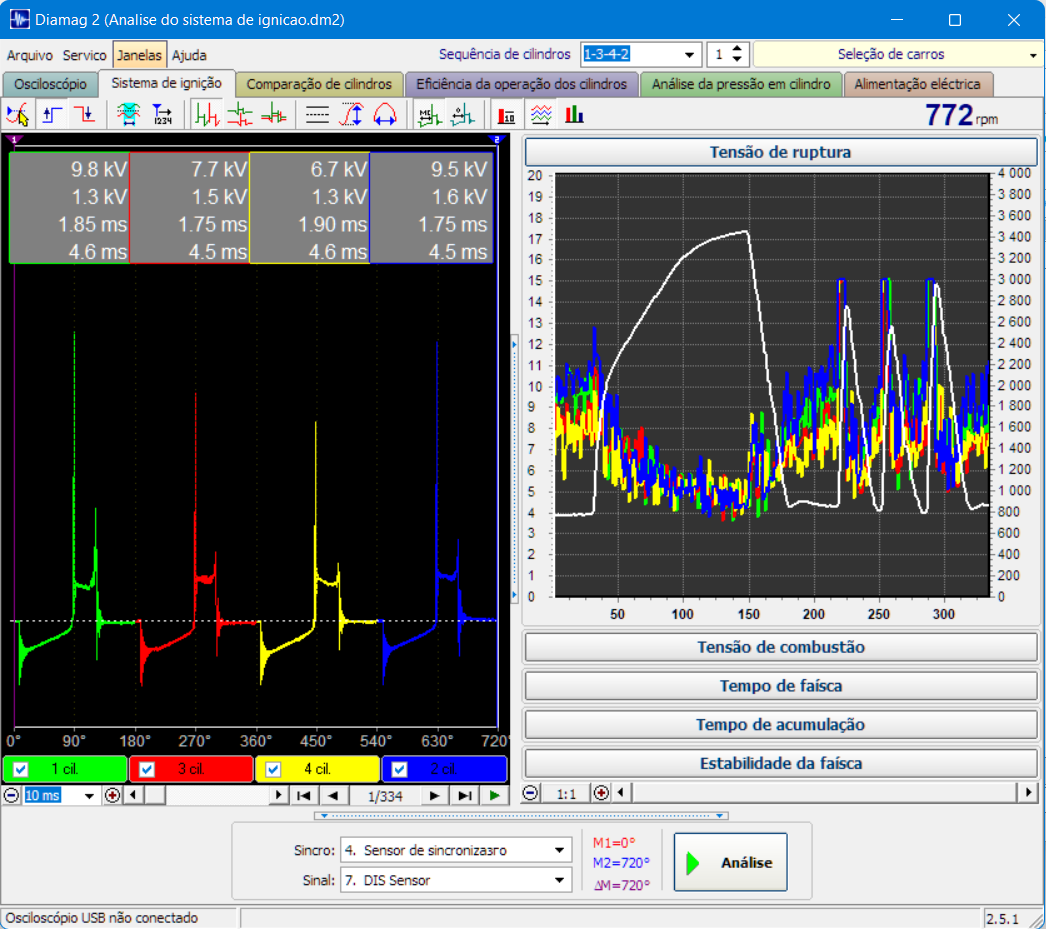Click the 1234 cylinder numbering icon
Viewport: 1046px width, 929px height.
pos(162,115)
